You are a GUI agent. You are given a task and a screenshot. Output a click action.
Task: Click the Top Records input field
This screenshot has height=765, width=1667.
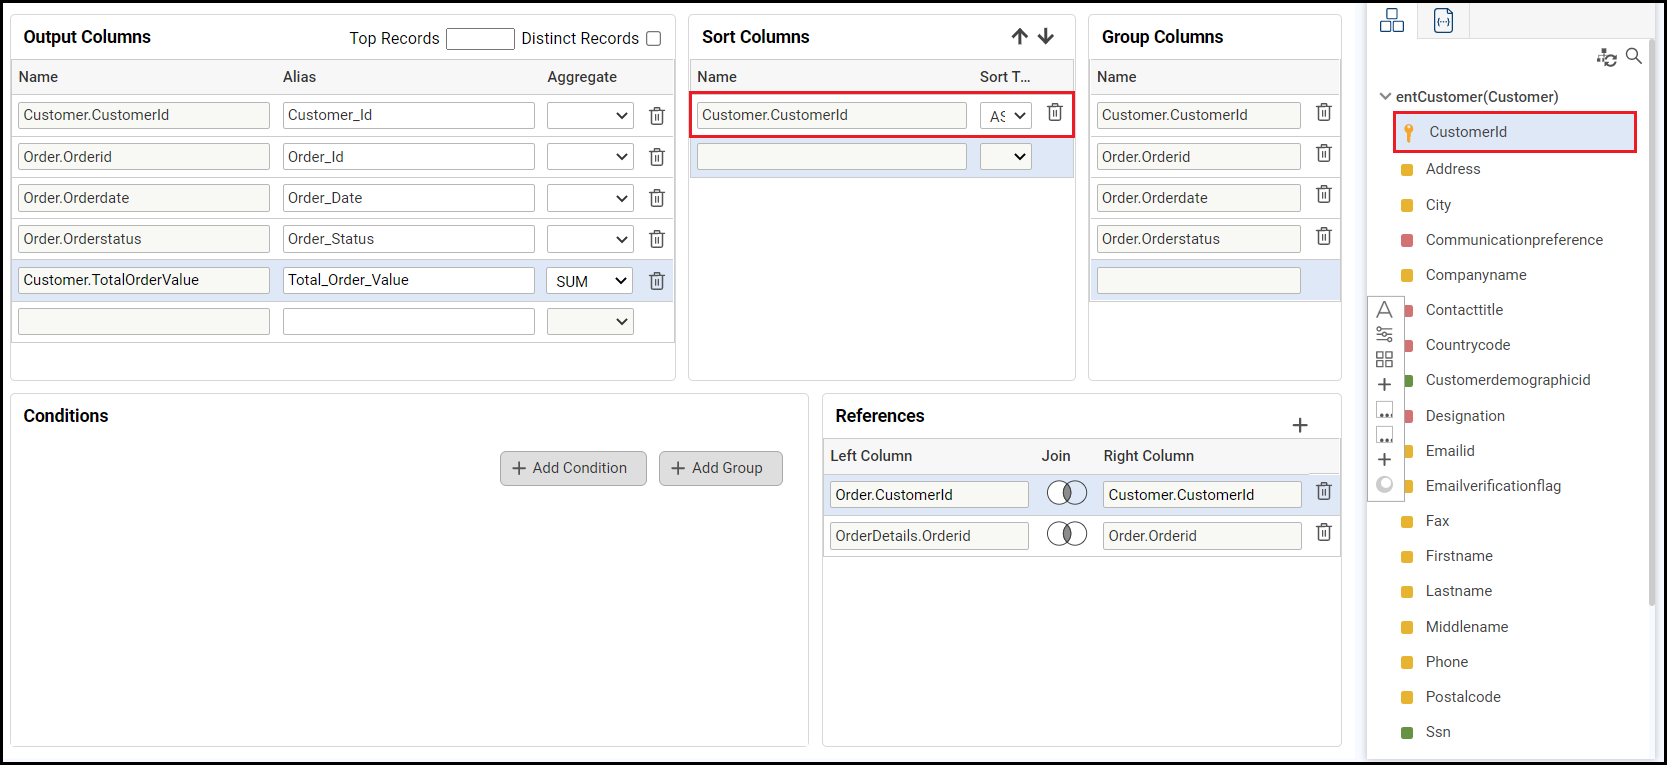point(480,39)
